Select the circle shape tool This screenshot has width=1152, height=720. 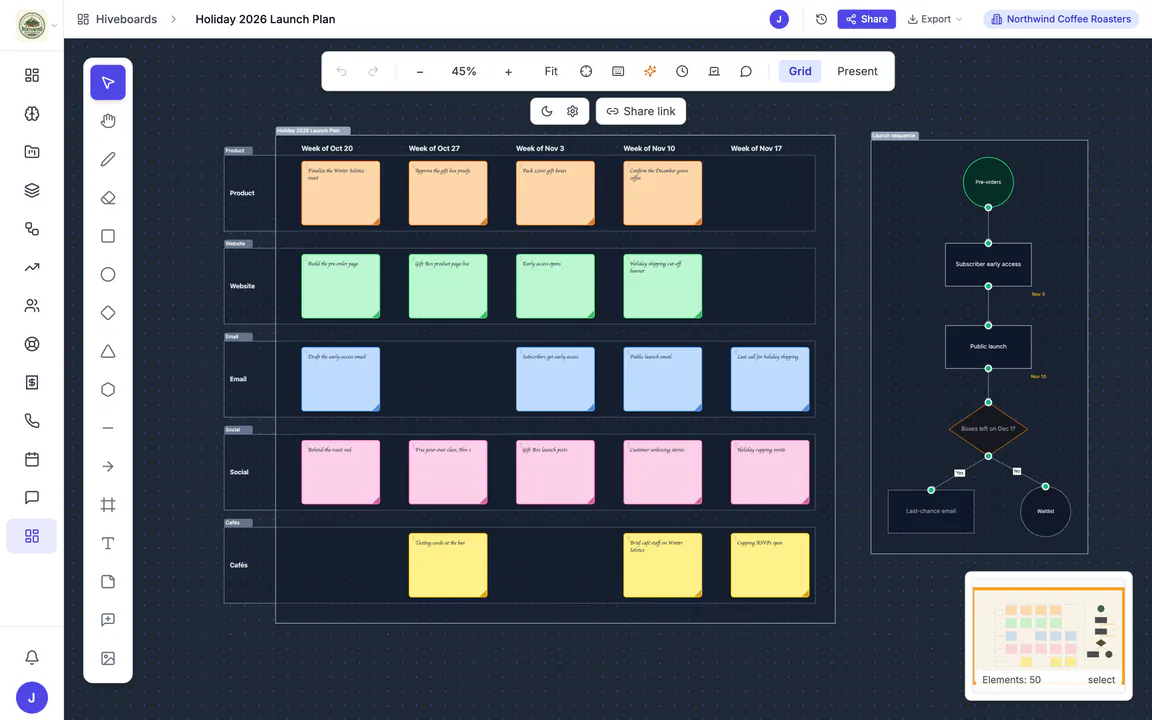[x=108, y=274]
